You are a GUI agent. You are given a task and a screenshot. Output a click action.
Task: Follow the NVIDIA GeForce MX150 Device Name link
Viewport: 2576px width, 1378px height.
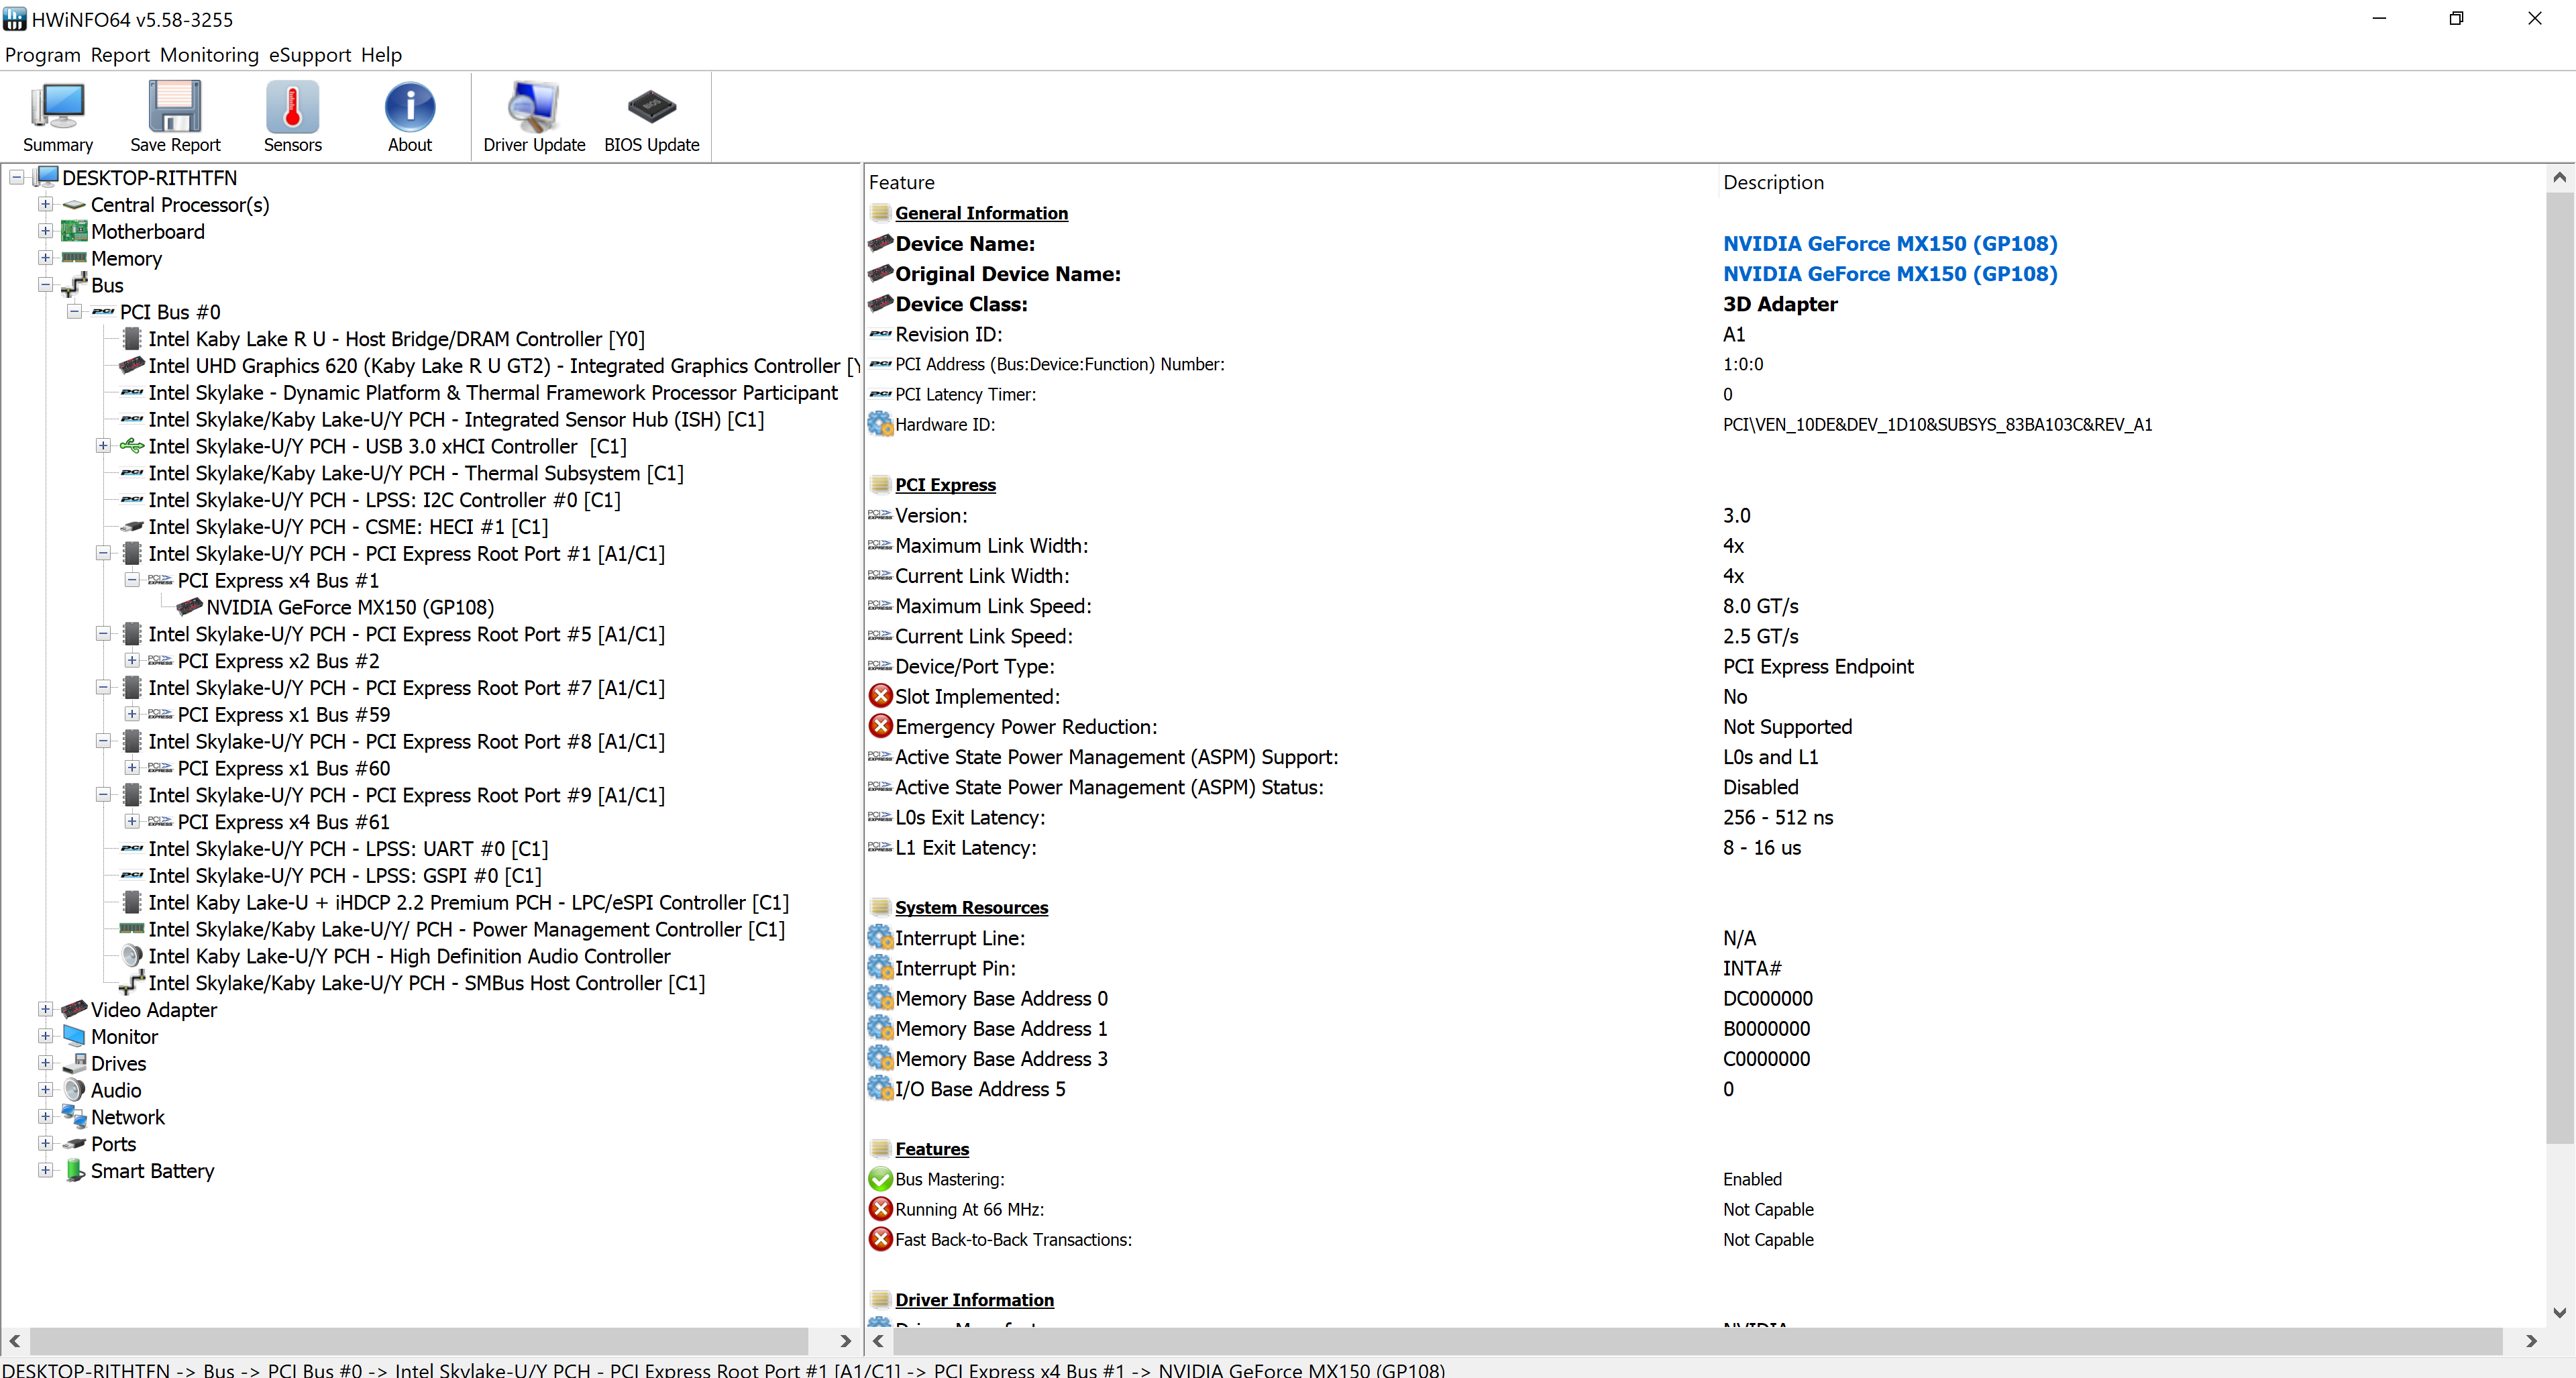[x=1890, y=244]
